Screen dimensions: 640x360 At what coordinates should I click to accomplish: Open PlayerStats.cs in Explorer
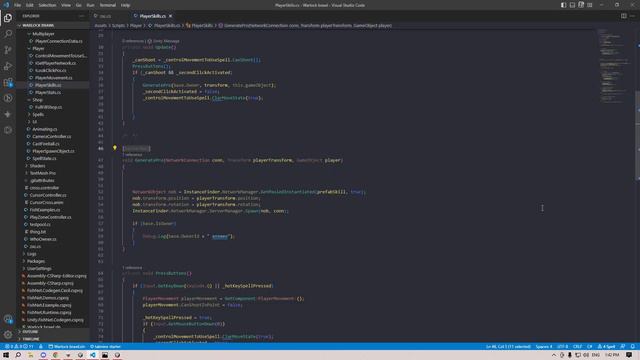coord(48,92)
